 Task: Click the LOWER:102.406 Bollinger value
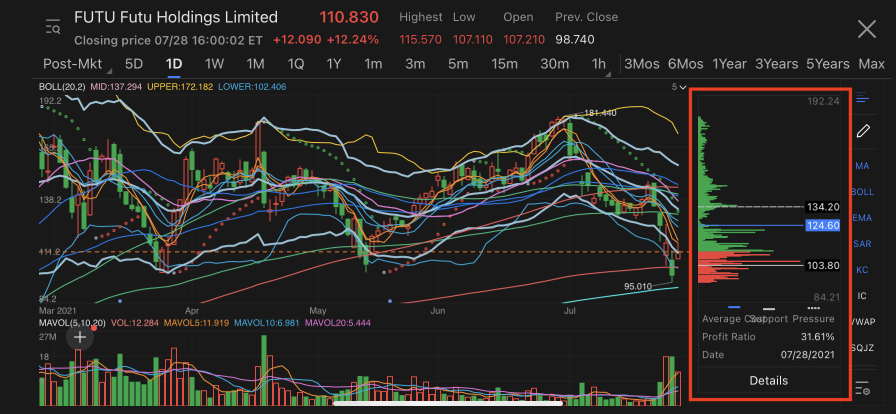(x=252, y=87)
